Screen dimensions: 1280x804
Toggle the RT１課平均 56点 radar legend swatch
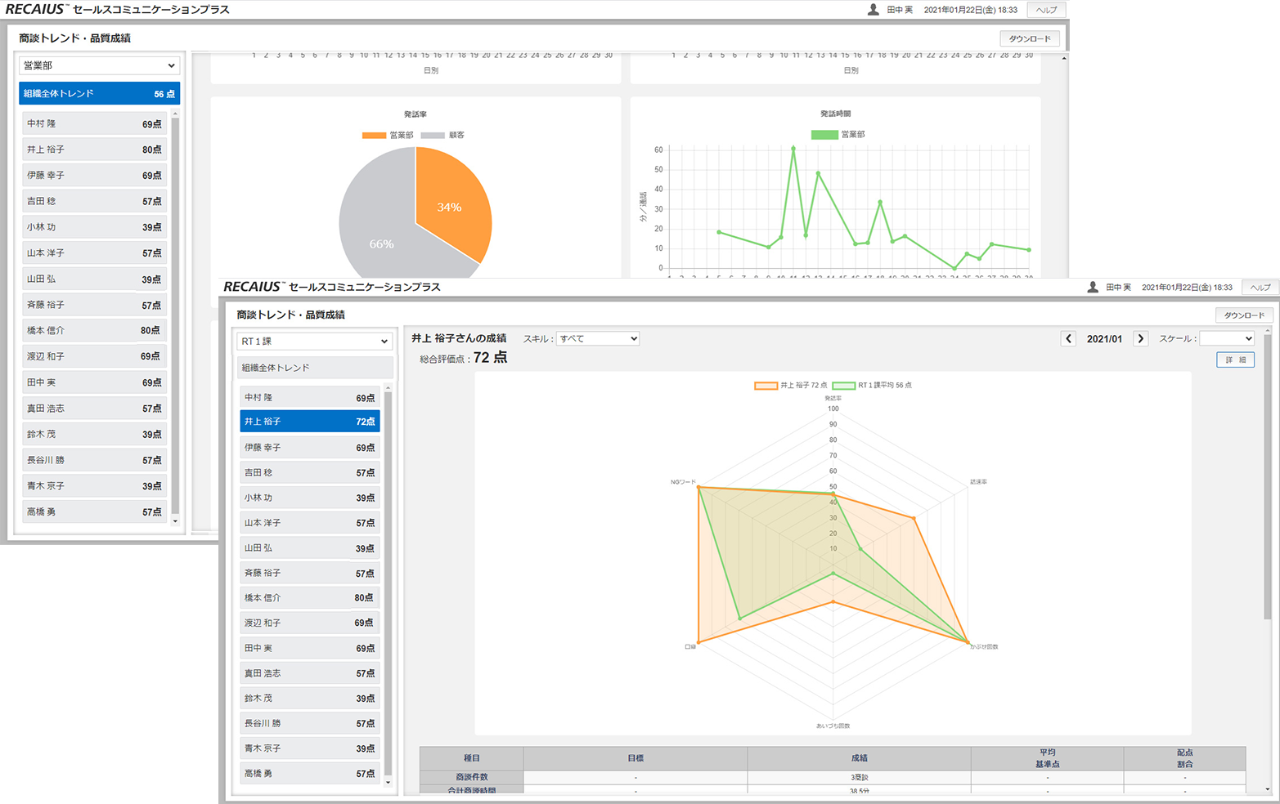click(843, 384)
